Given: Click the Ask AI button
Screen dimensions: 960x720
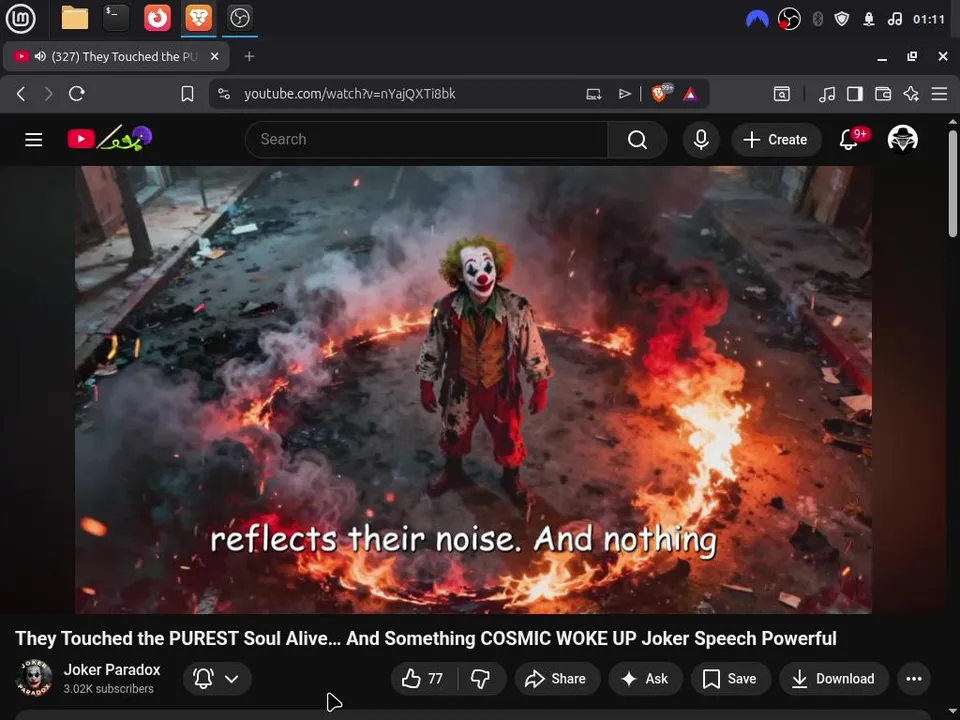Looking at the screenshot, I should click(x=645, y=678).
